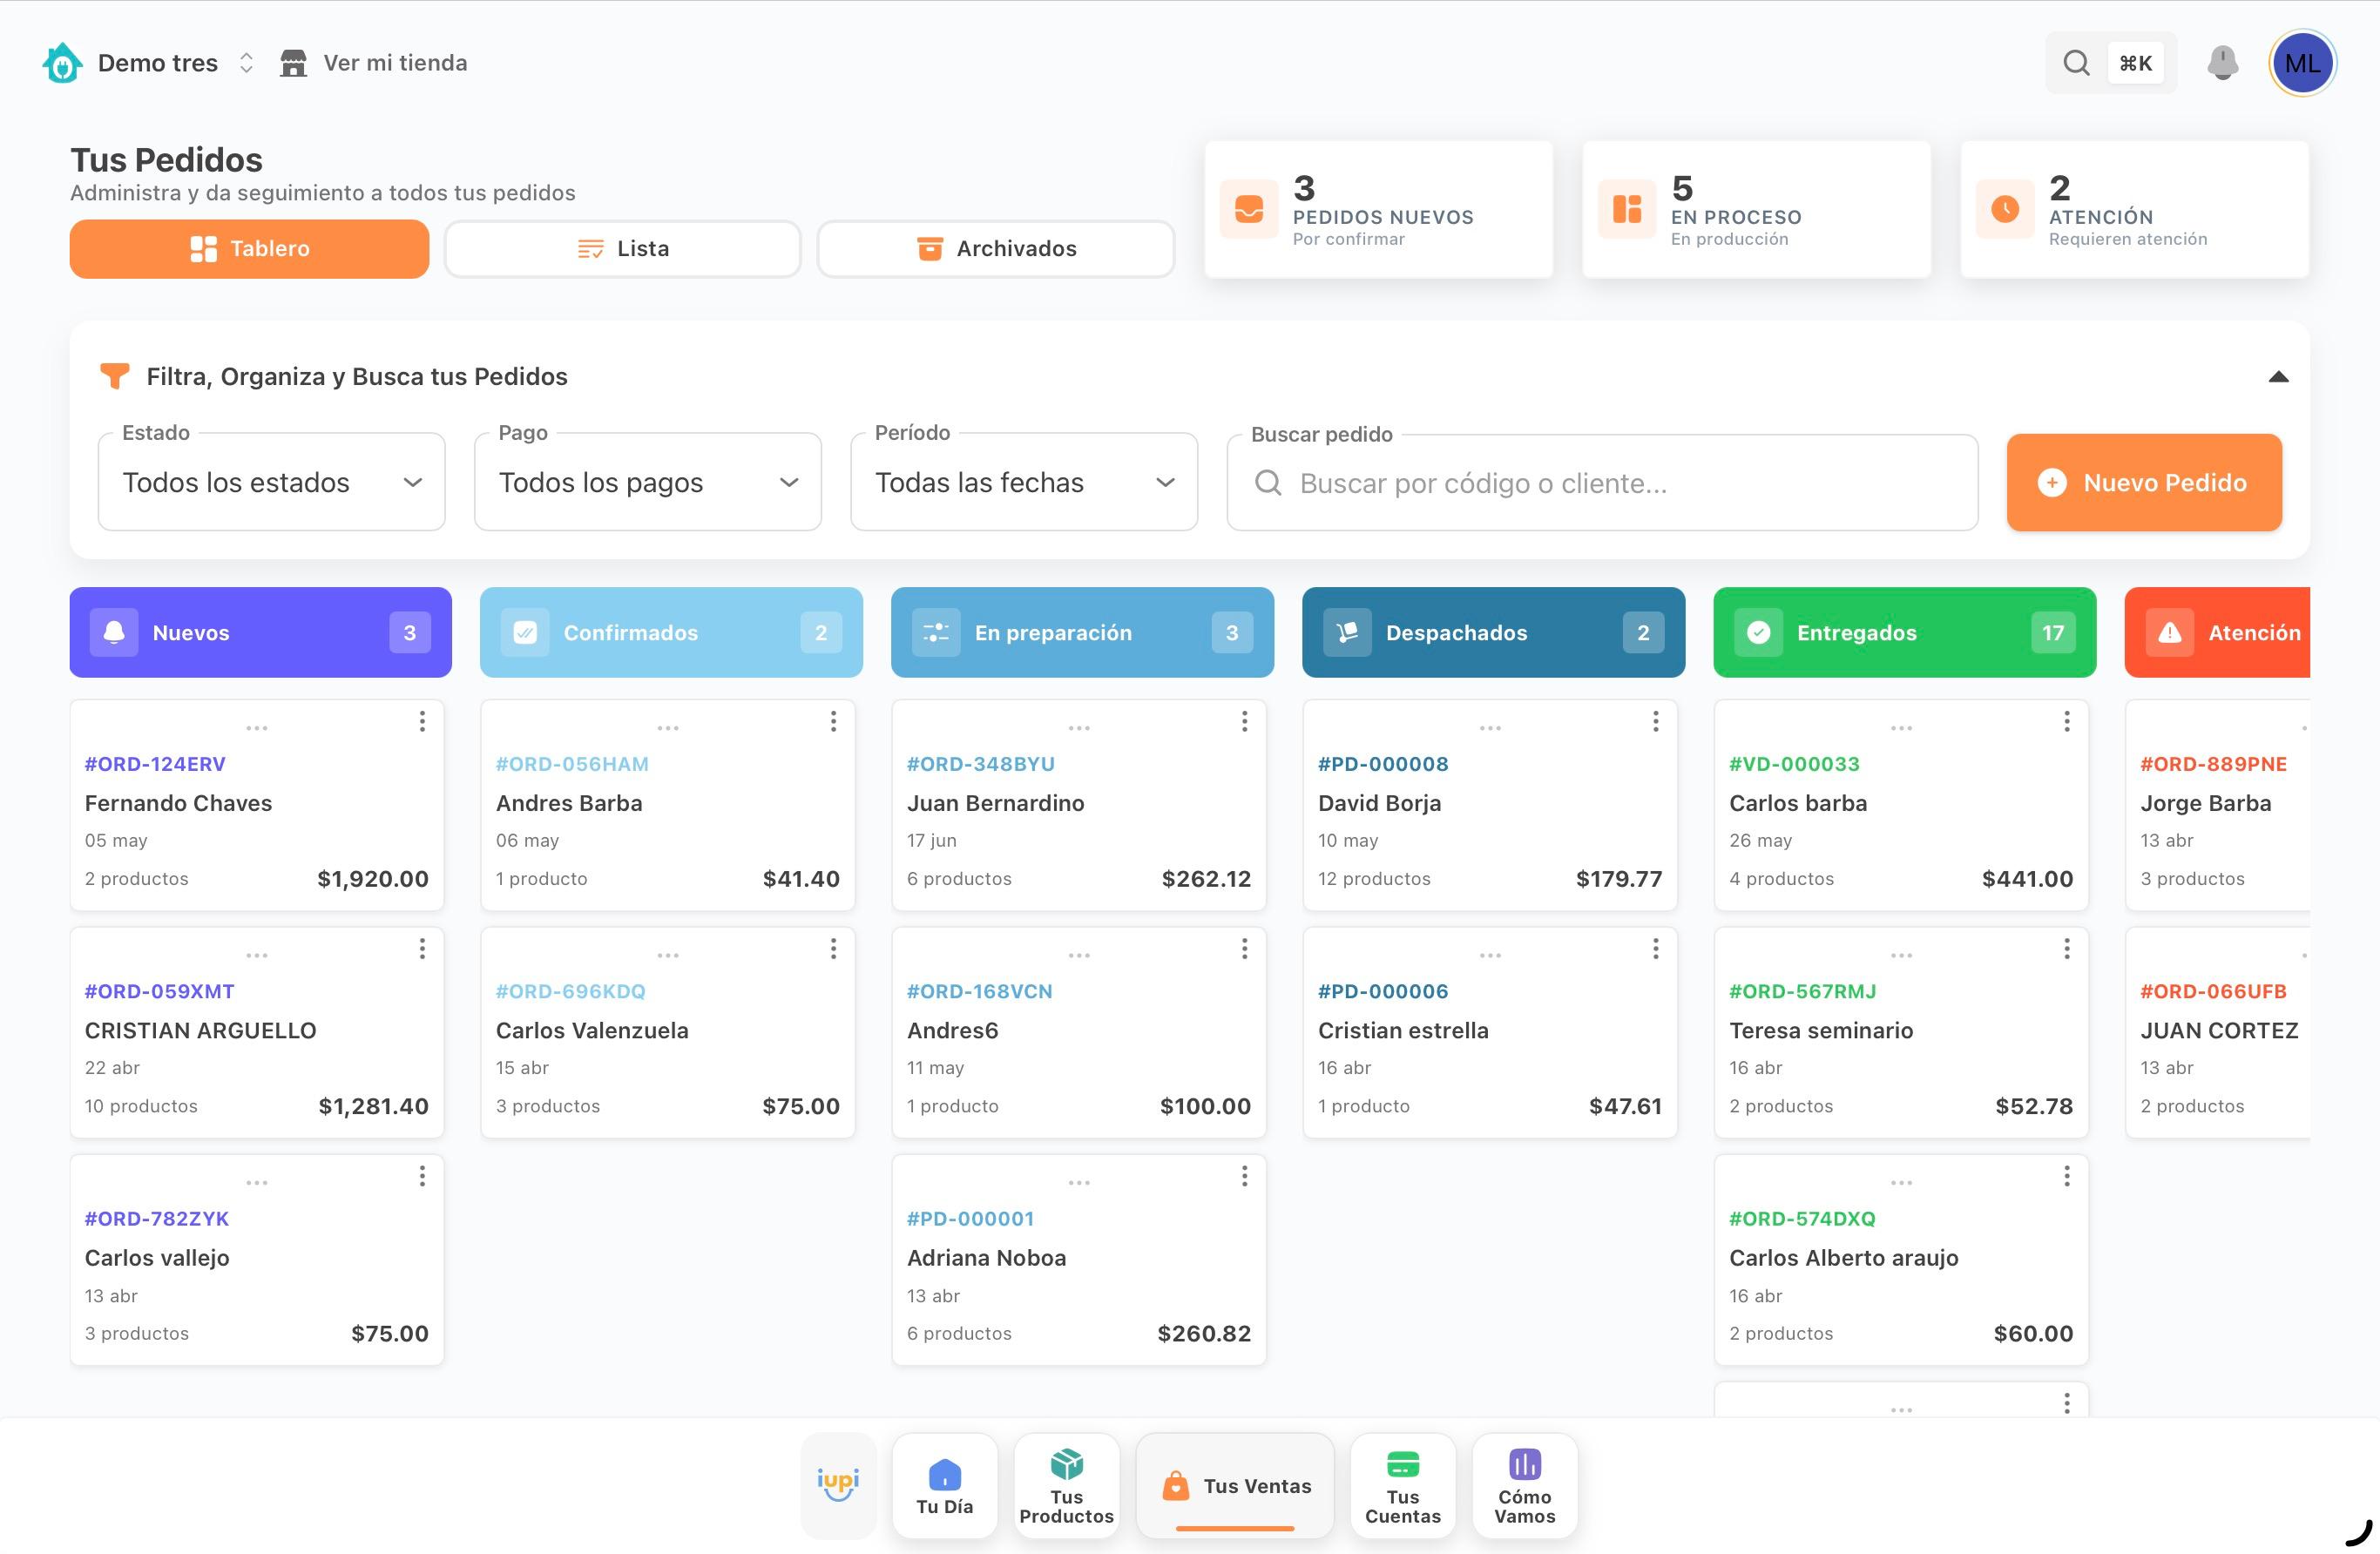Click the Pedidos Nuevos card icon
Screen dimensions: 2380x1554
point(1249,209)
